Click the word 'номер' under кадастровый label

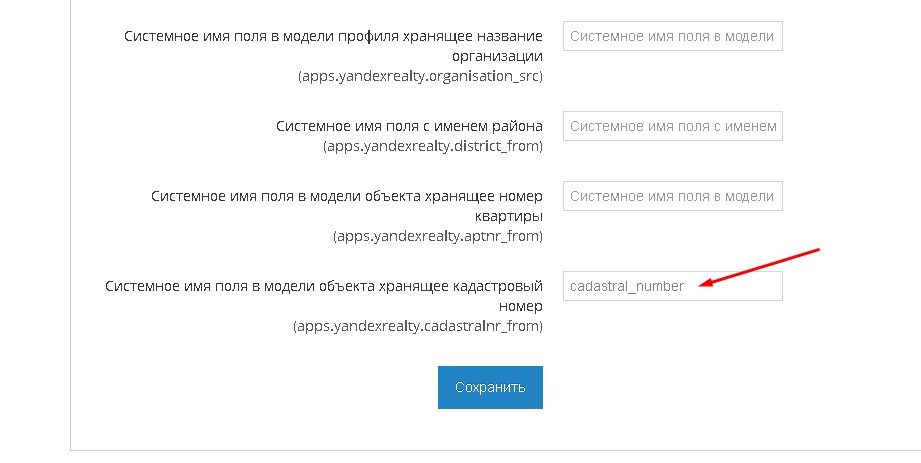[x=521, y=306]
